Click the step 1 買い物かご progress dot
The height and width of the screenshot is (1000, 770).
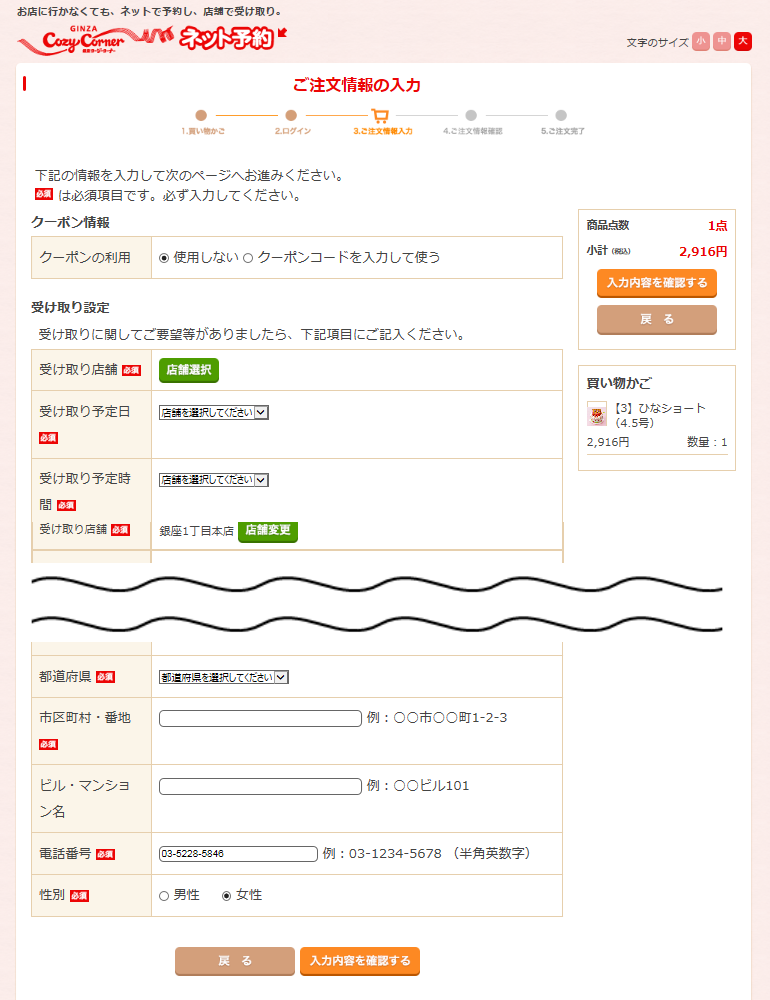201,116
